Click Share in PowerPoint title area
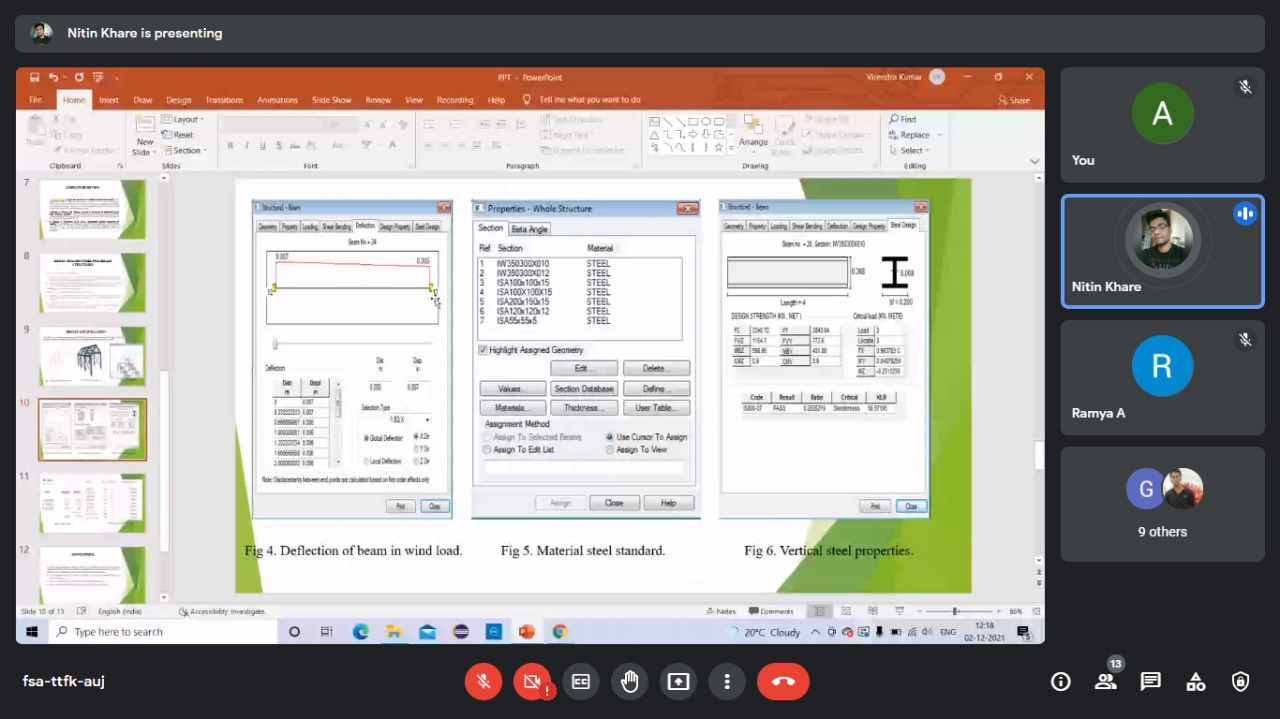 tap(1014, 100)
